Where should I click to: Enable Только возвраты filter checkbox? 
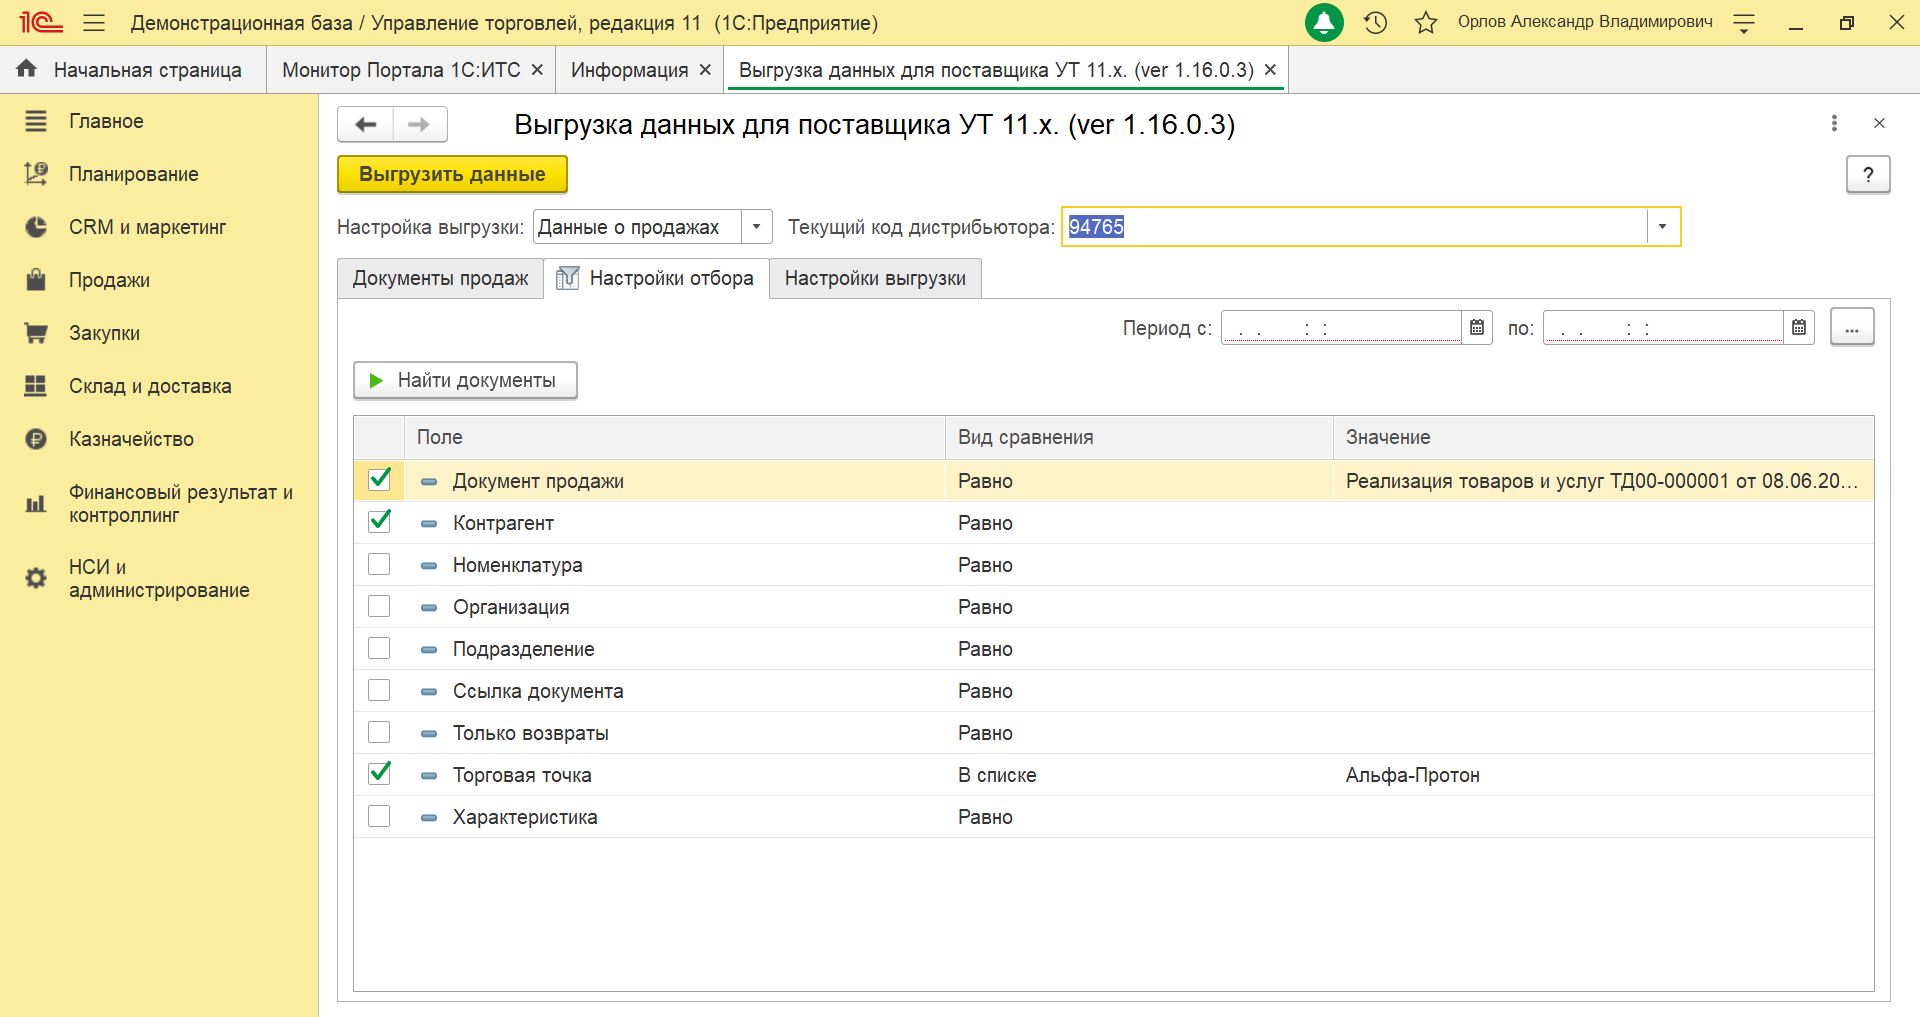[x=379, y=732]
